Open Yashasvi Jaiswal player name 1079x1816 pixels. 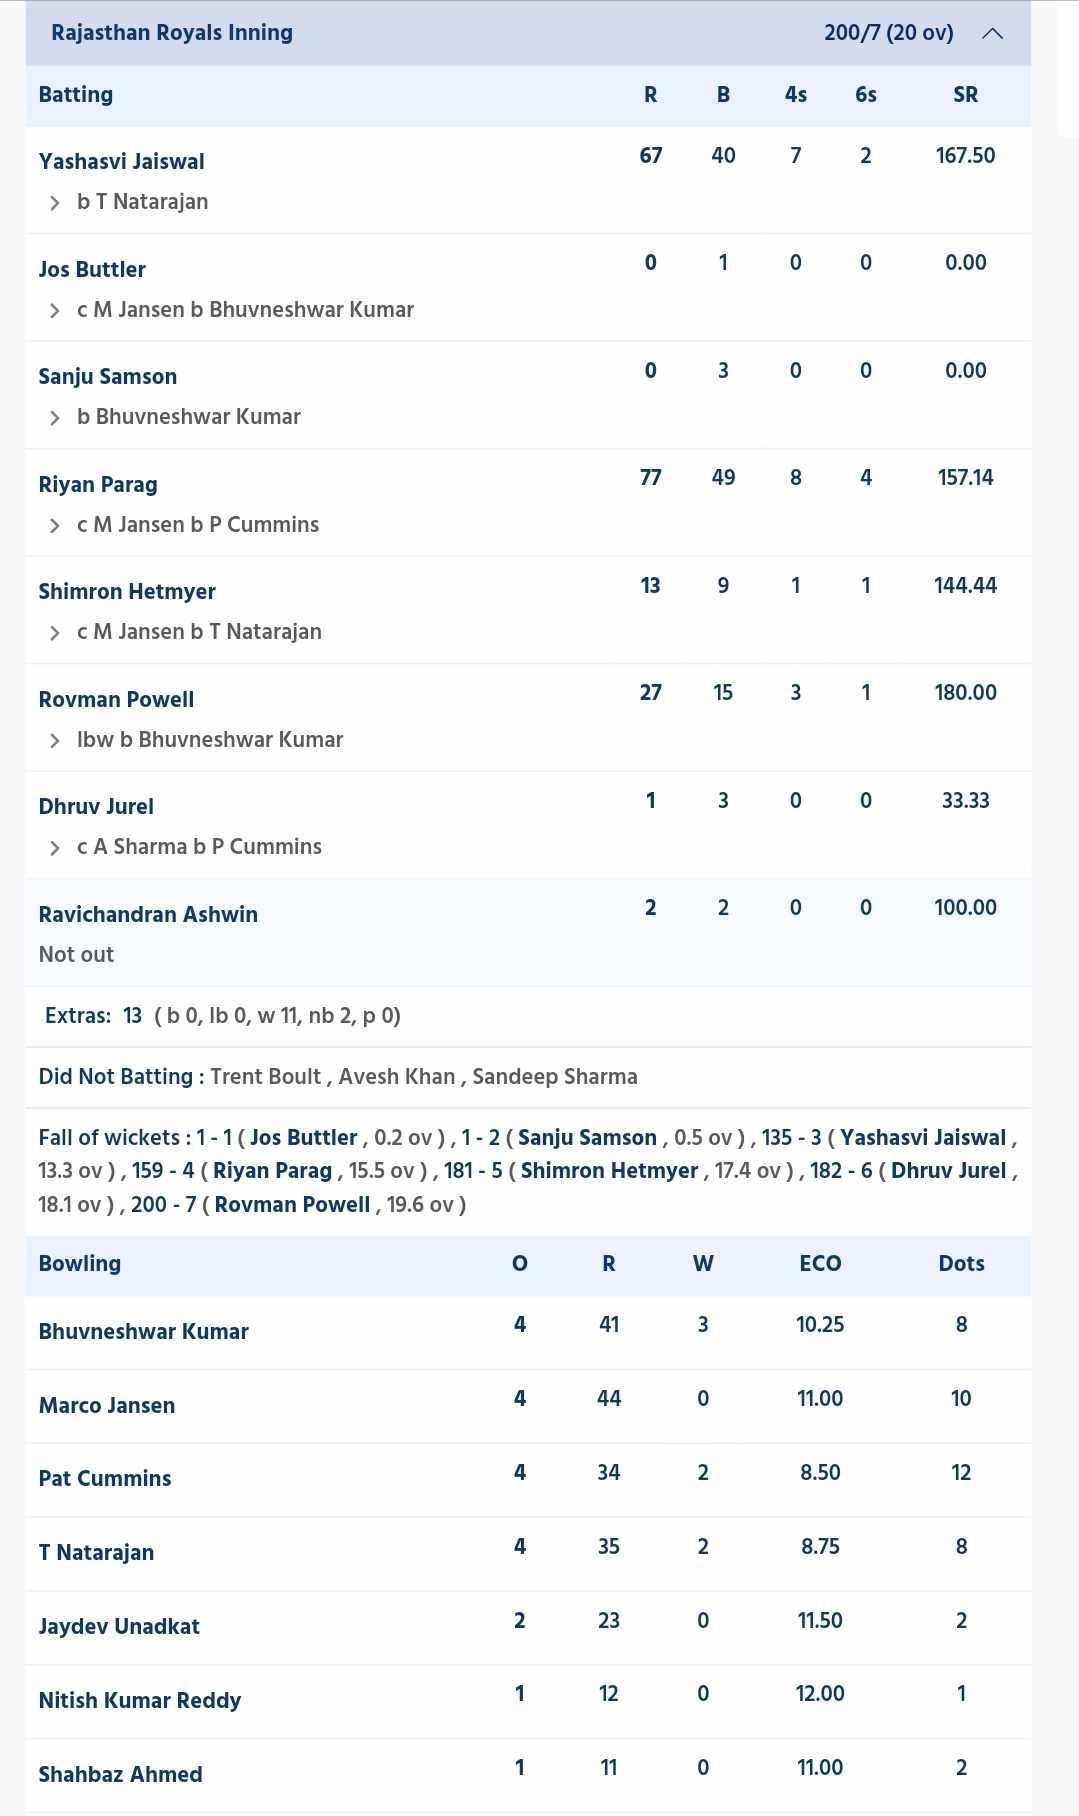pos(121,162)
